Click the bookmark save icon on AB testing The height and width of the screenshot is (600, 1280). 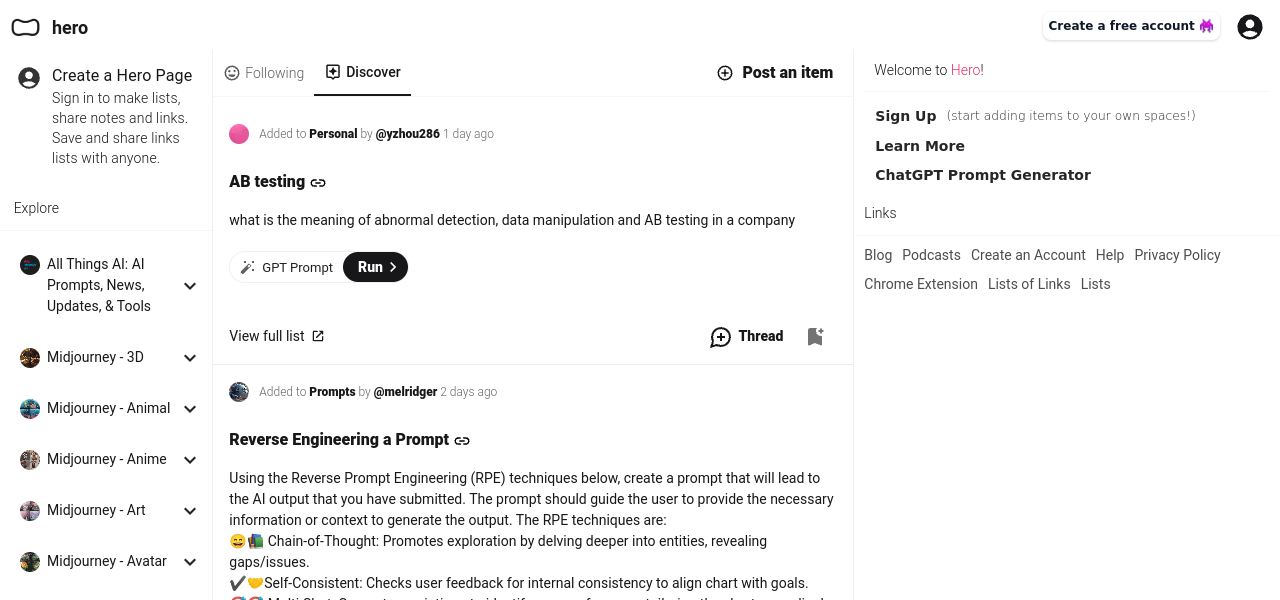pos(815,337)
